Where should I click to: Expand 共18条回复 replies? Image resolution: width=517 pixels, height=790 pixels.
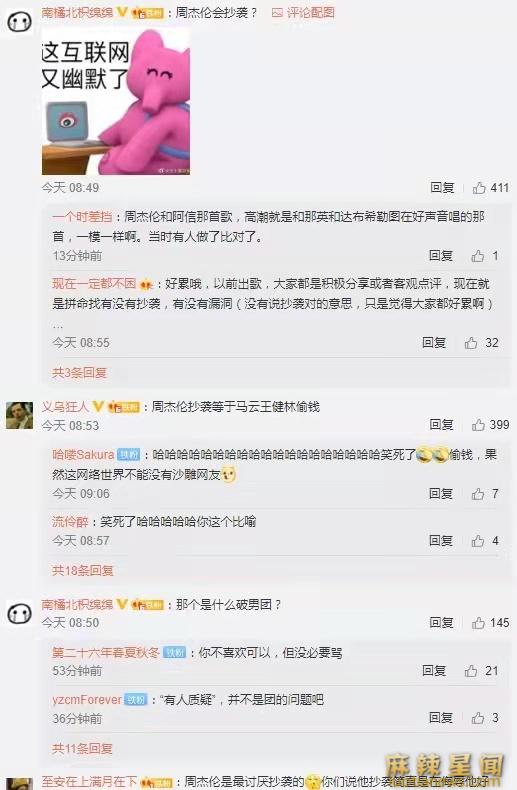(x=83, y=570)
